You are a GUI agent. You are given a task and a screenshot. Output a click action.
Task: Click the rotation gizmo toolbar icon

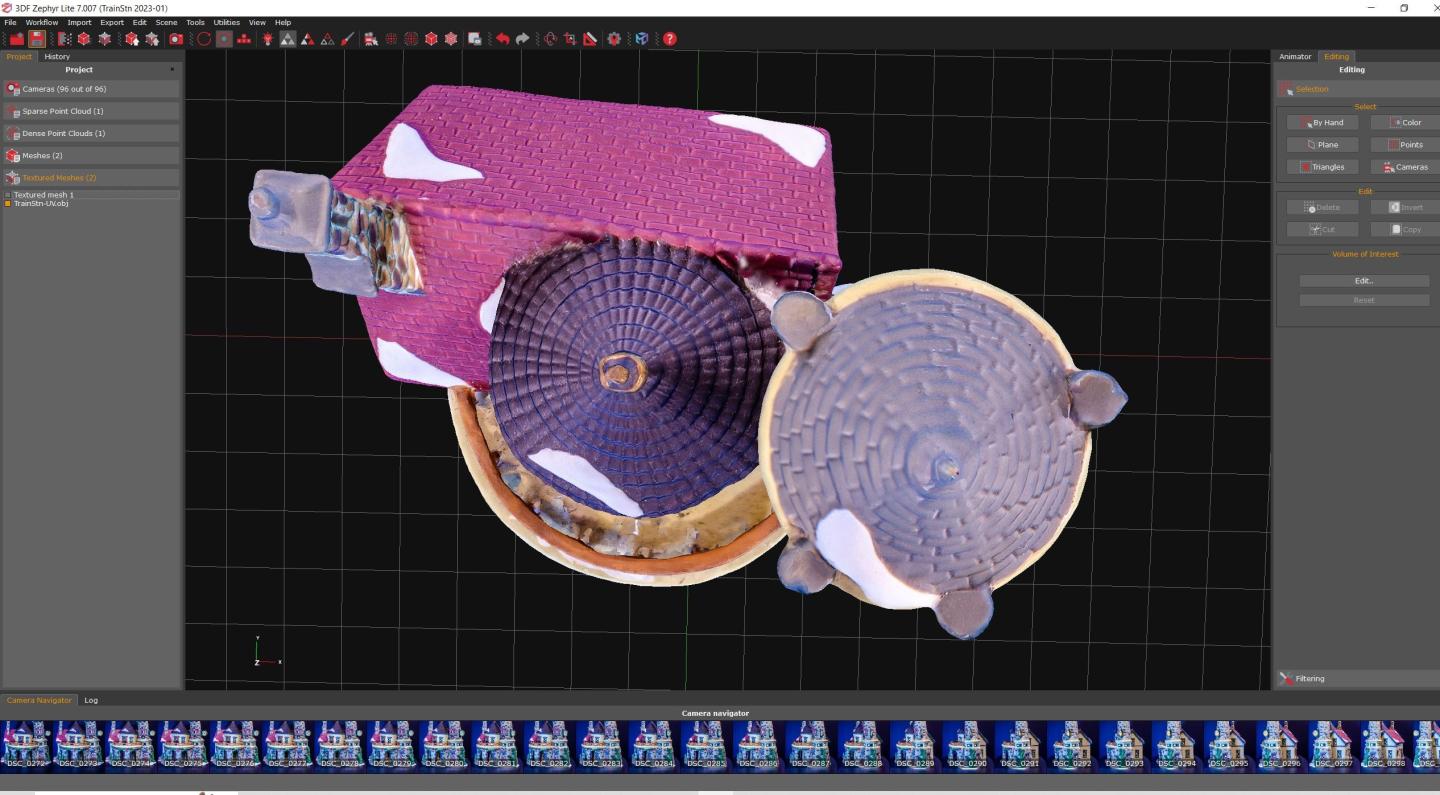pos(550,39)
